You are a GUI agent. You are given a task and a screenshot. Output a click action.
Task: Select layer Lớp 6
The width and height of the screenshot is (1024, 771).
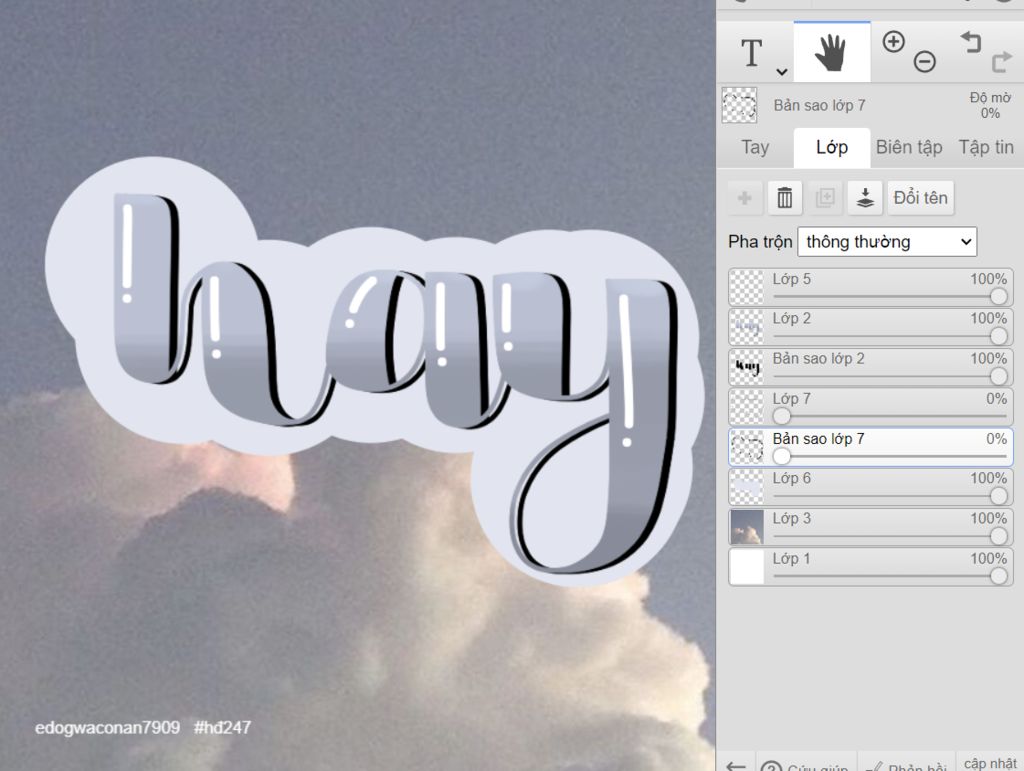coord(871,487)
